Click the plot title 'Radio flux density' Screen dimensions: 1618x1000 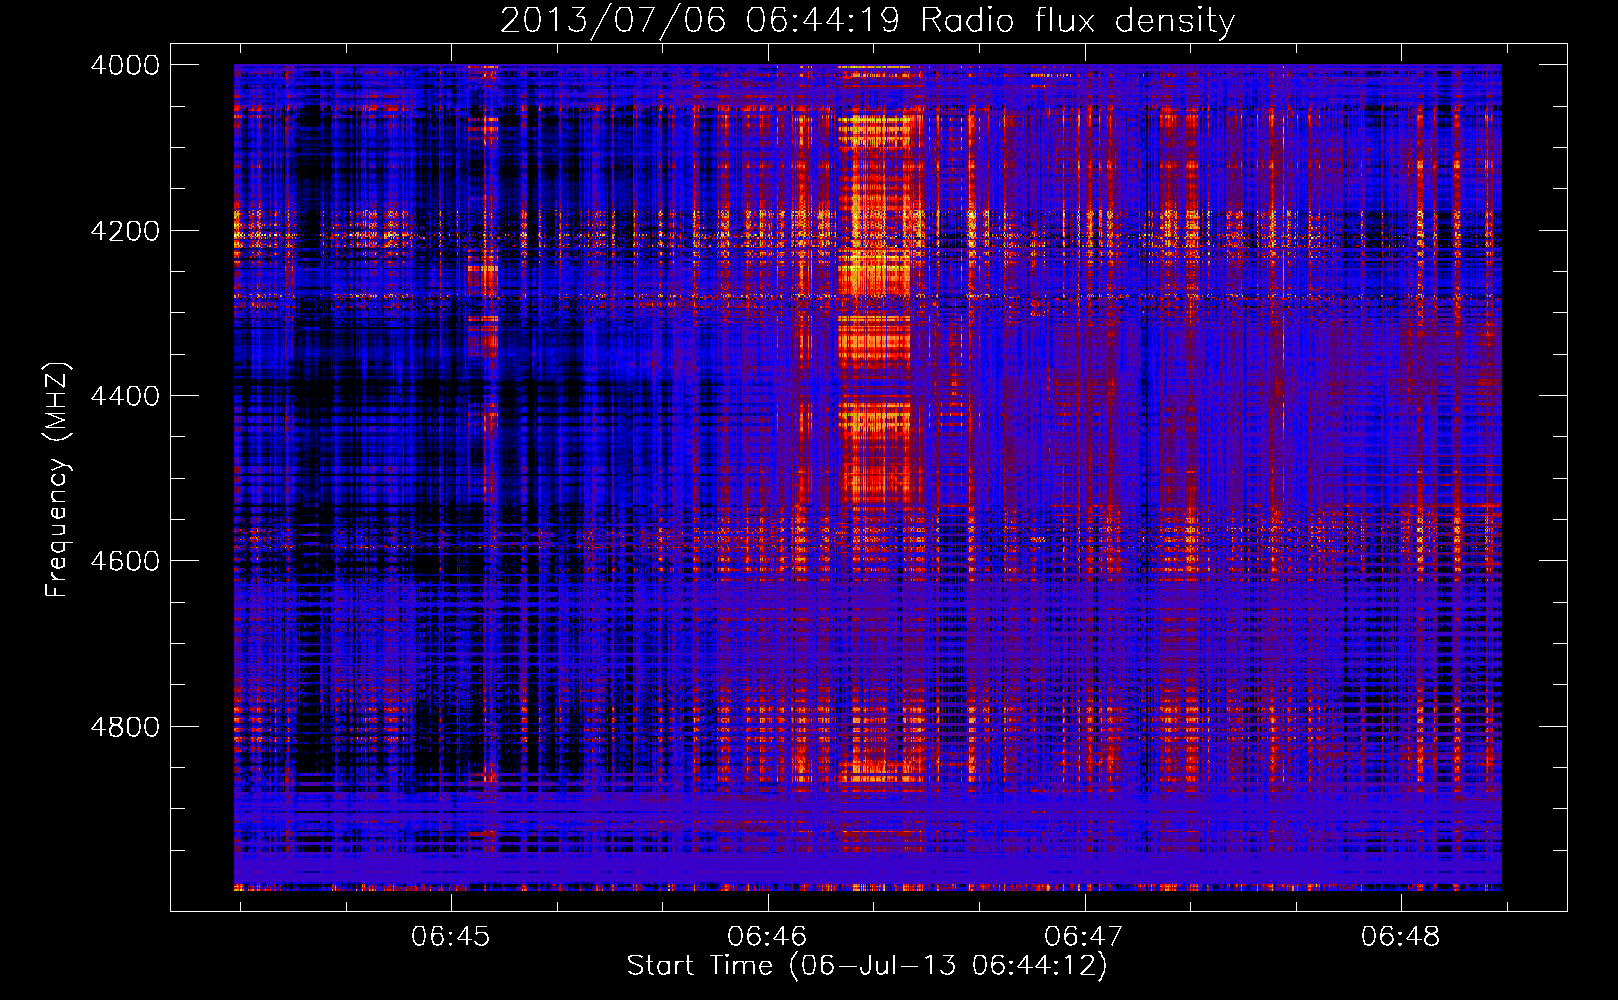click(1078, 21)
